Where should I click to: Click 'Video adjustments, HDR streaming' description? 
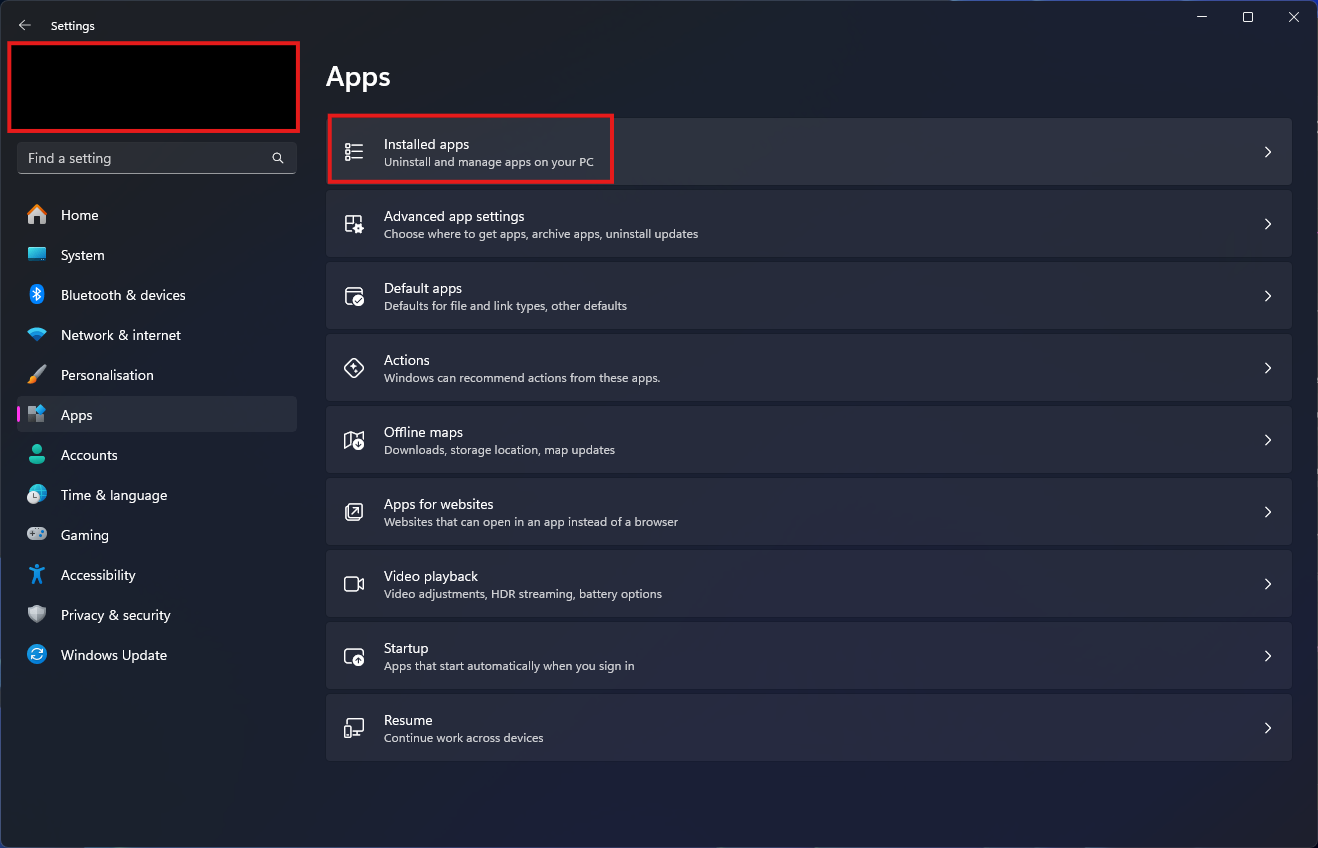pyautogui.click(x=523, y=594)
